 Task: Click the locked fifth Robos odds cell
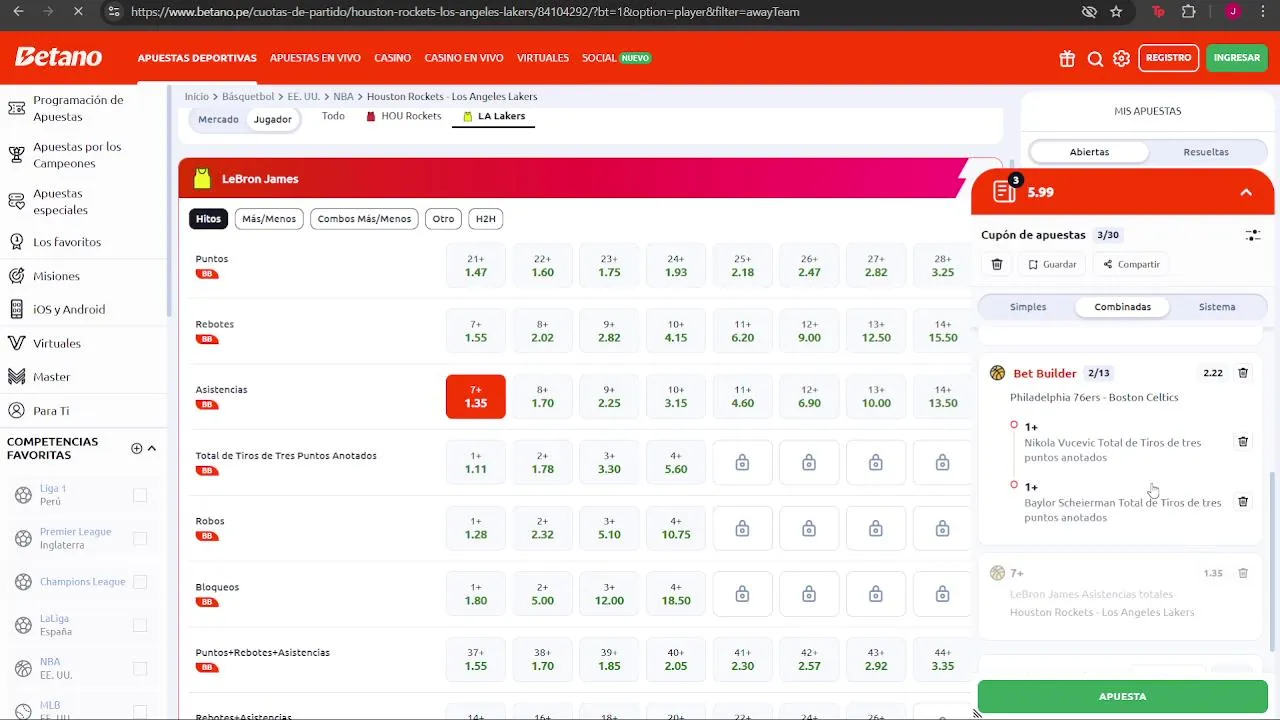point(742,528)
